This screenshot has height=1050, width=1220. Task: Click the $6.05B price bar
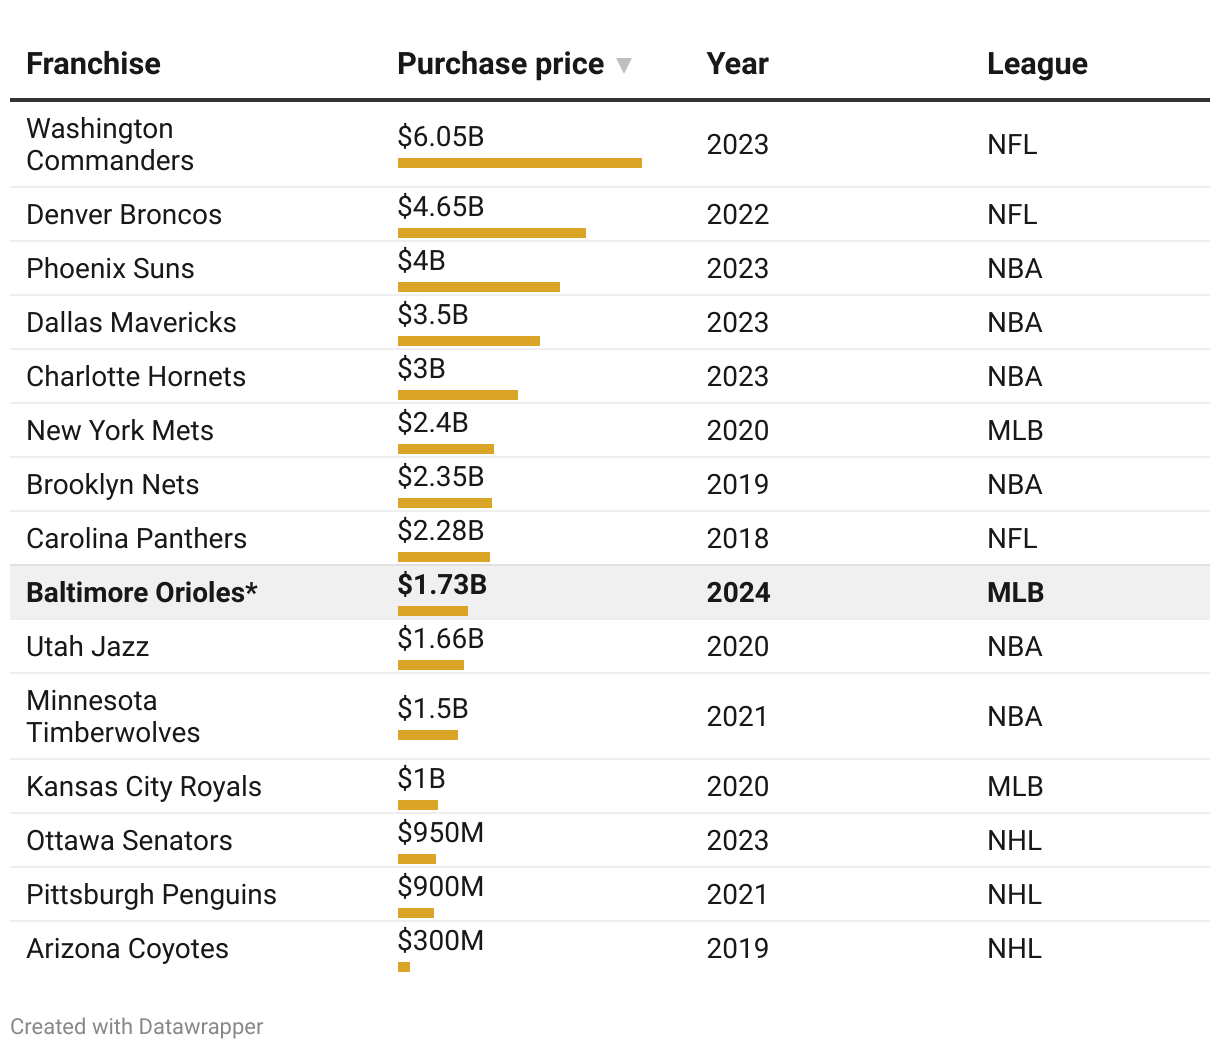tap(519, 163)
